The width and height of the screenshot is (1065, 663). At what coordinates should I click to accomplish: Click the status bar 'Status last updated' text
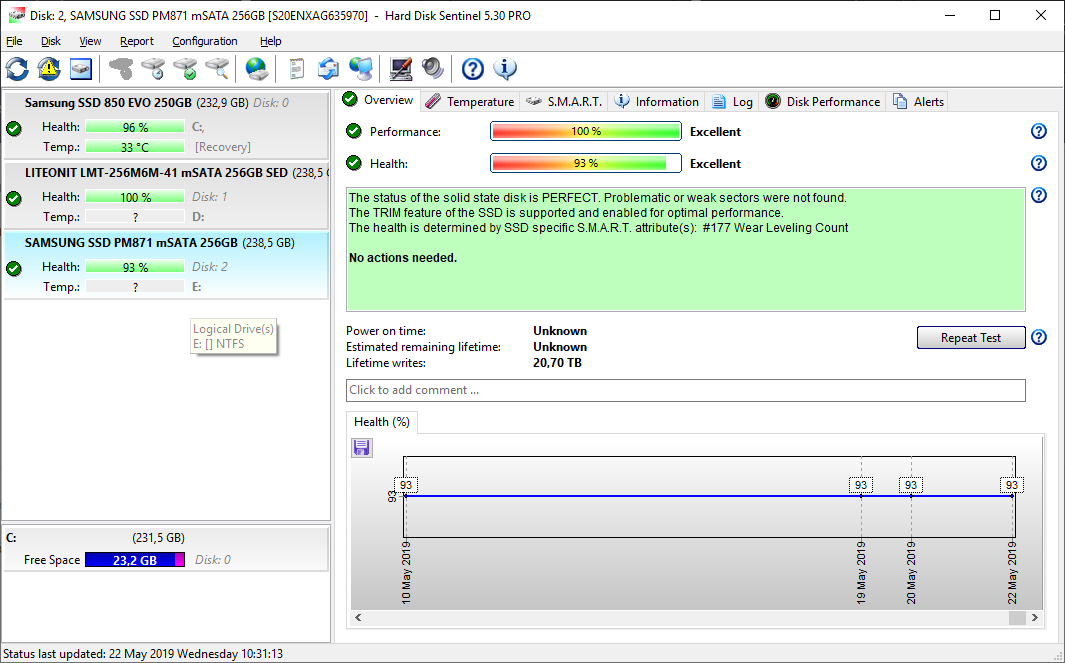tap(143, 653)
